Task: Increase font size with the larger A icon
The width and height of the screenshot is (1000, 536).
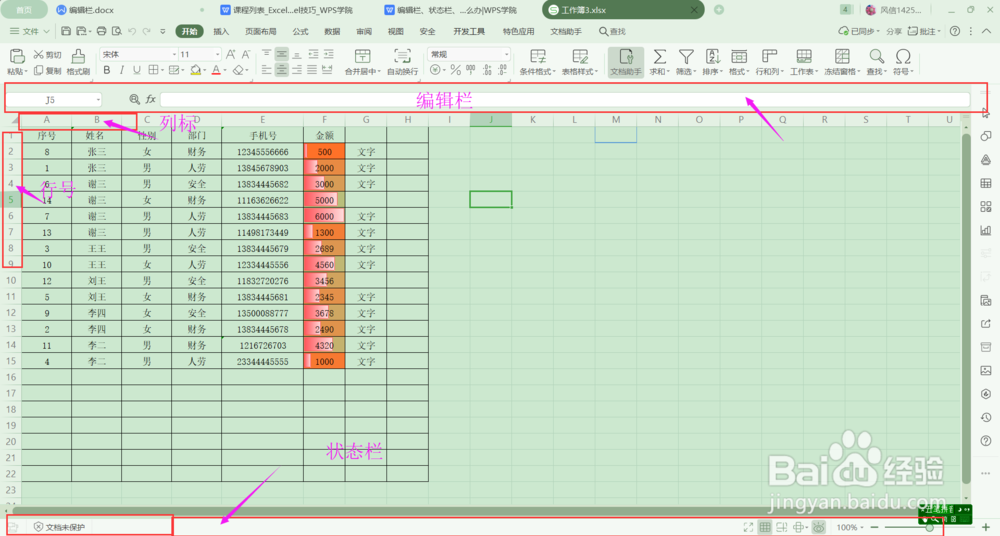Action: point(231,54)
